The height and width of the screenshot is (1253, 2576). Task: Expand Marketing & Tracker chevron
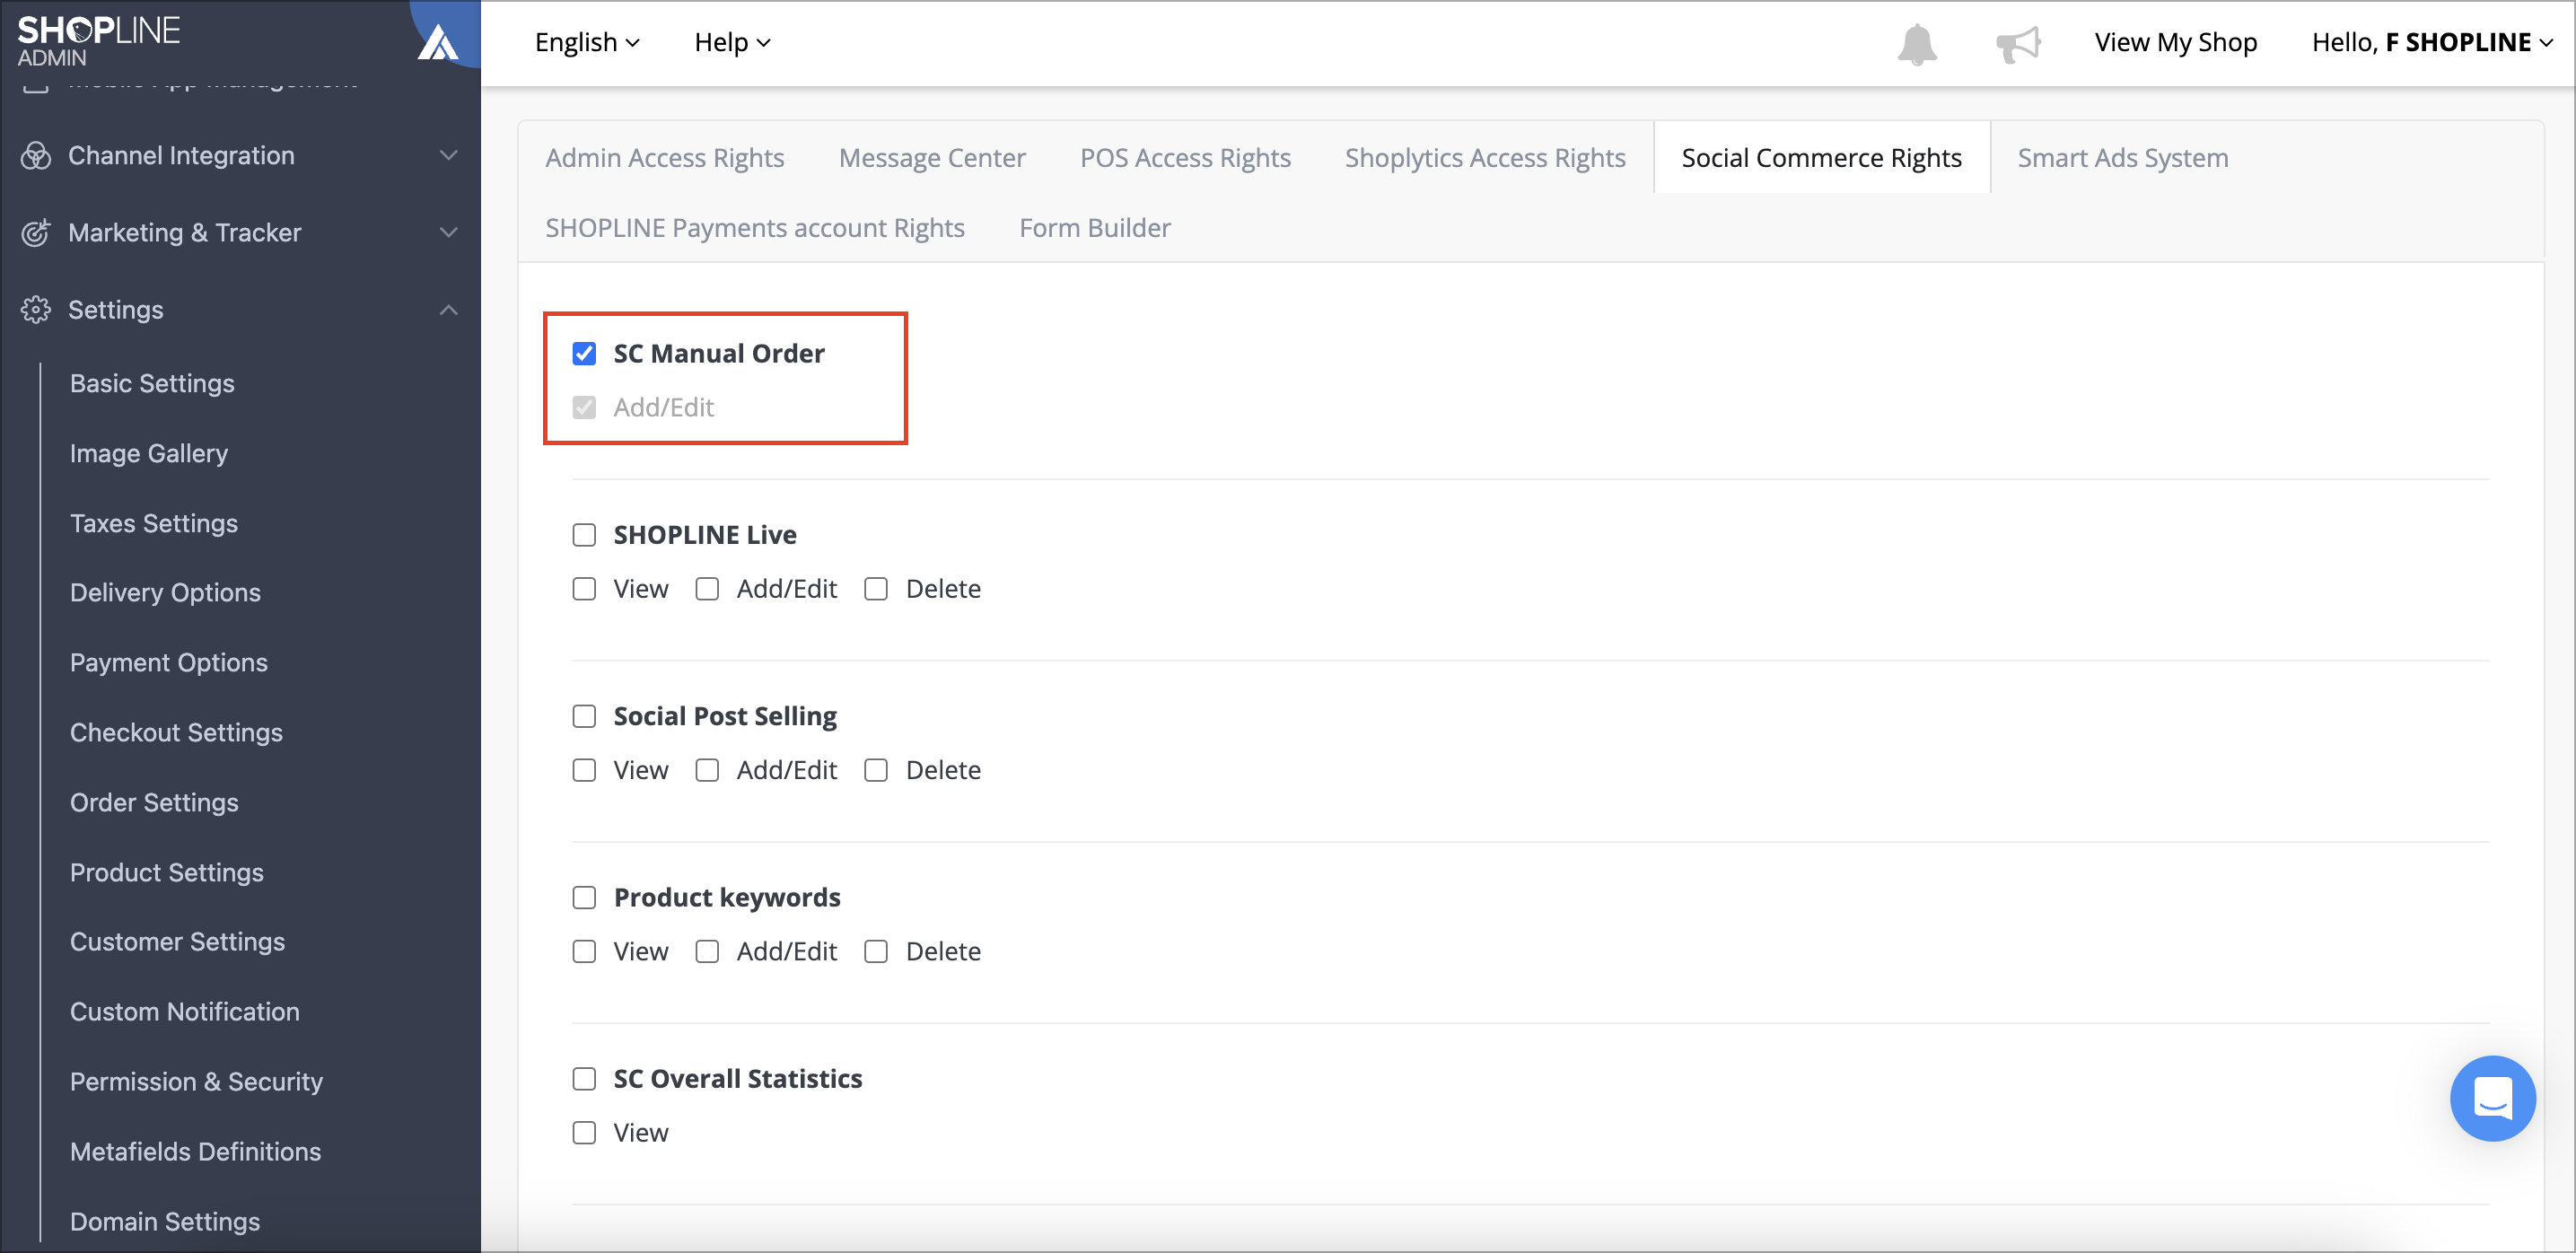[449, 232]
